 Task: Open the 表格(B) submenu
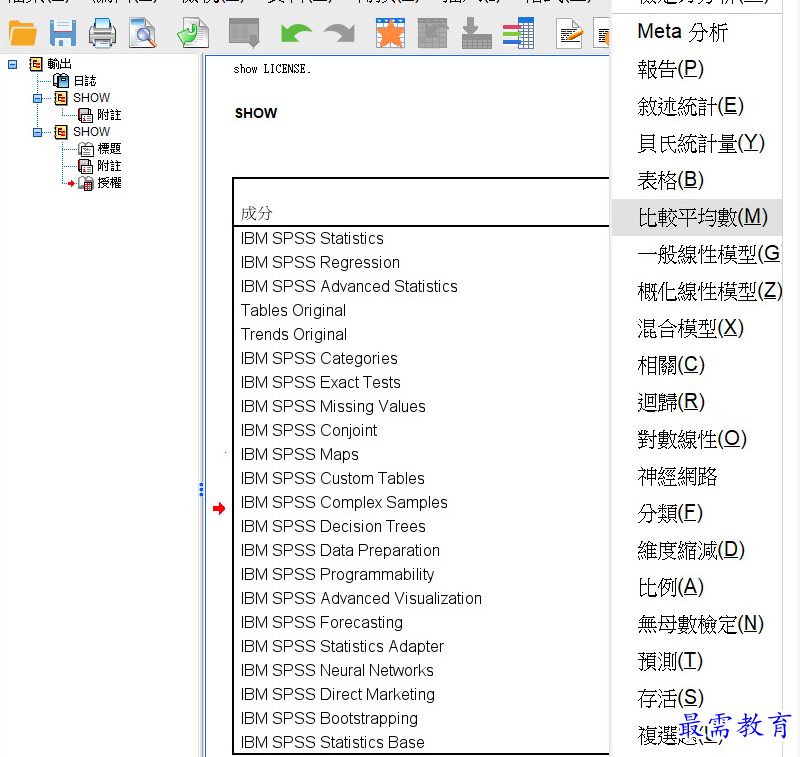point(697,180)
